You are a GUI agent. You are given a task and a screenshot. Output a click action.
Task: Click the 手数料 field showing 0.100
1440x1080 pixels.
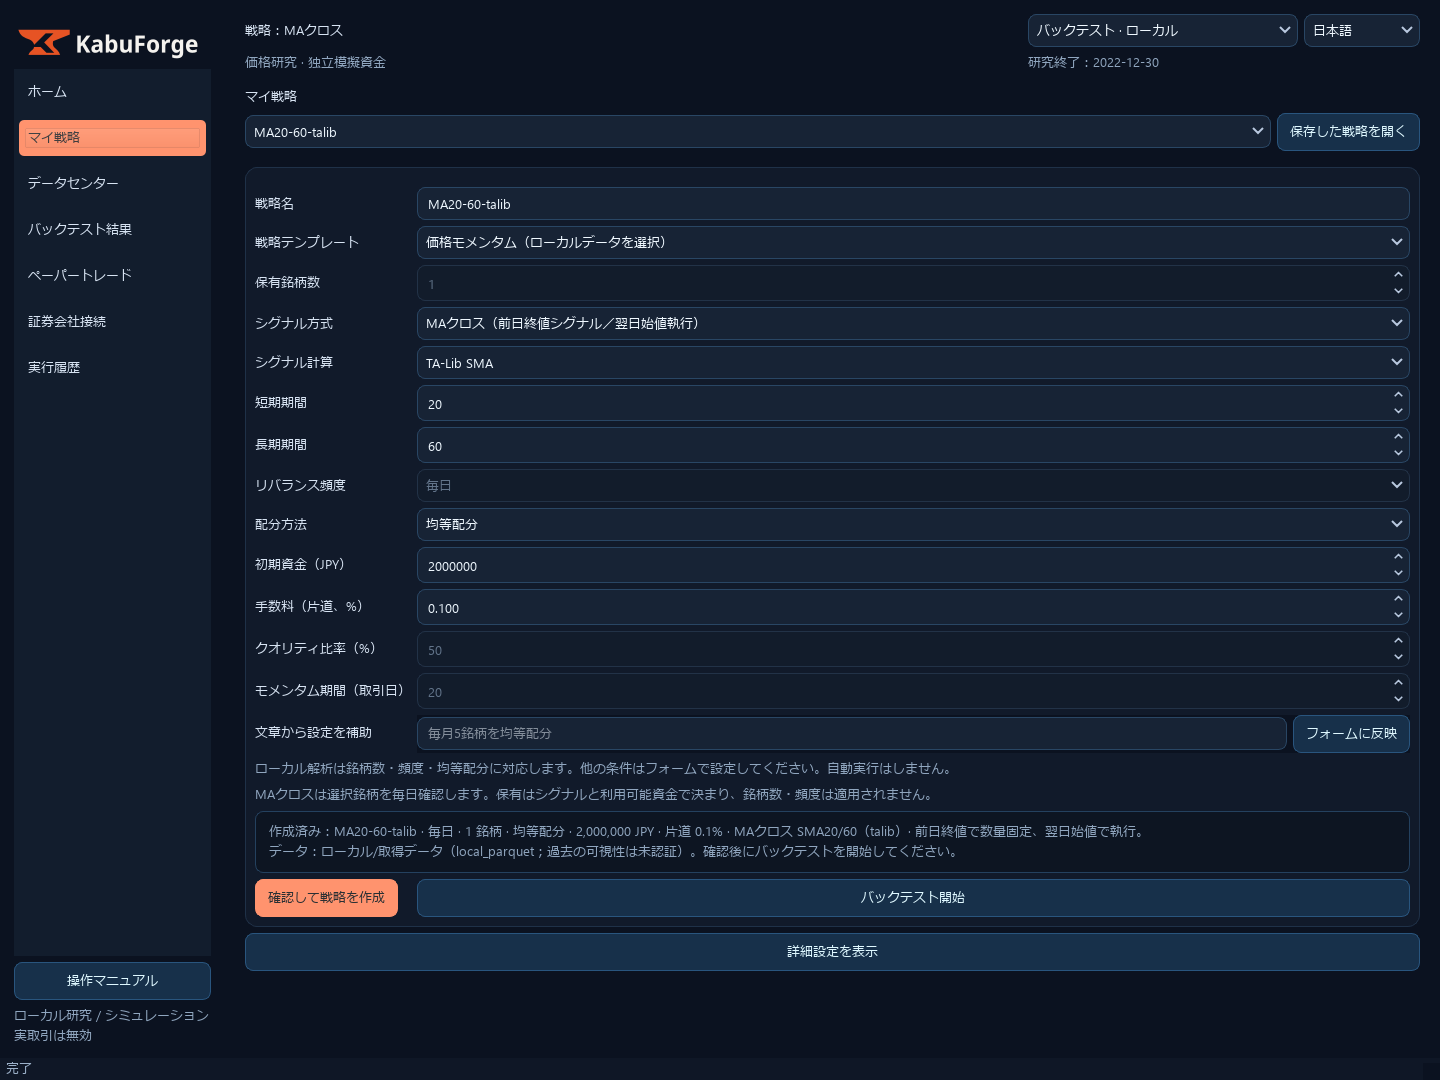(x=913, y=608)
